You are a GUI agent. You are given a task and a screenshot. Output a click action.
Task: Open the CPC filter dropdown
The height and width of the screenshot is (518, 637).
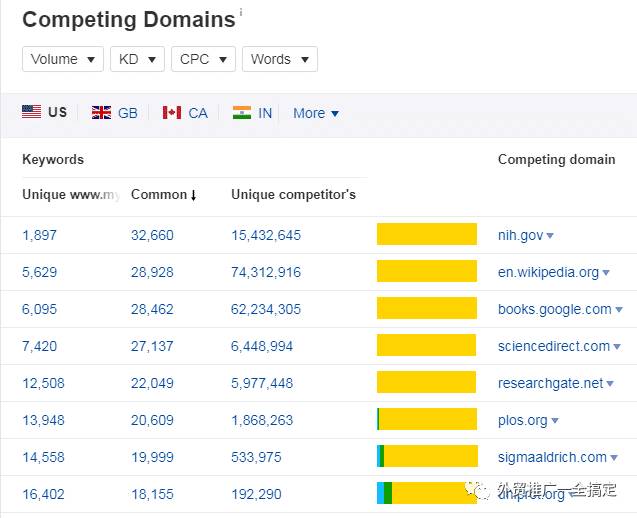coord(204,59)
